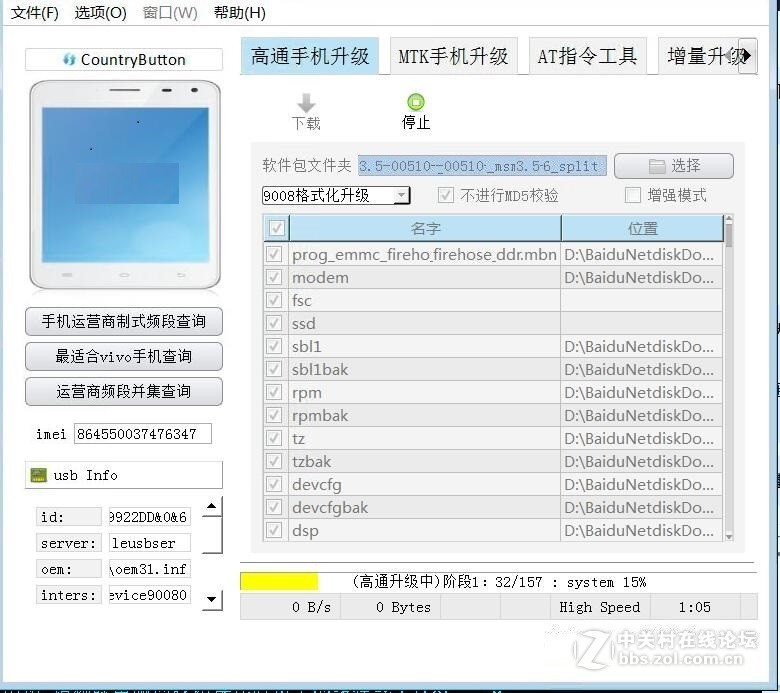The height and width of the screenshot is (693, 780).
Task: Select the sbl1bak name cell
Action: tap(424, 369)
